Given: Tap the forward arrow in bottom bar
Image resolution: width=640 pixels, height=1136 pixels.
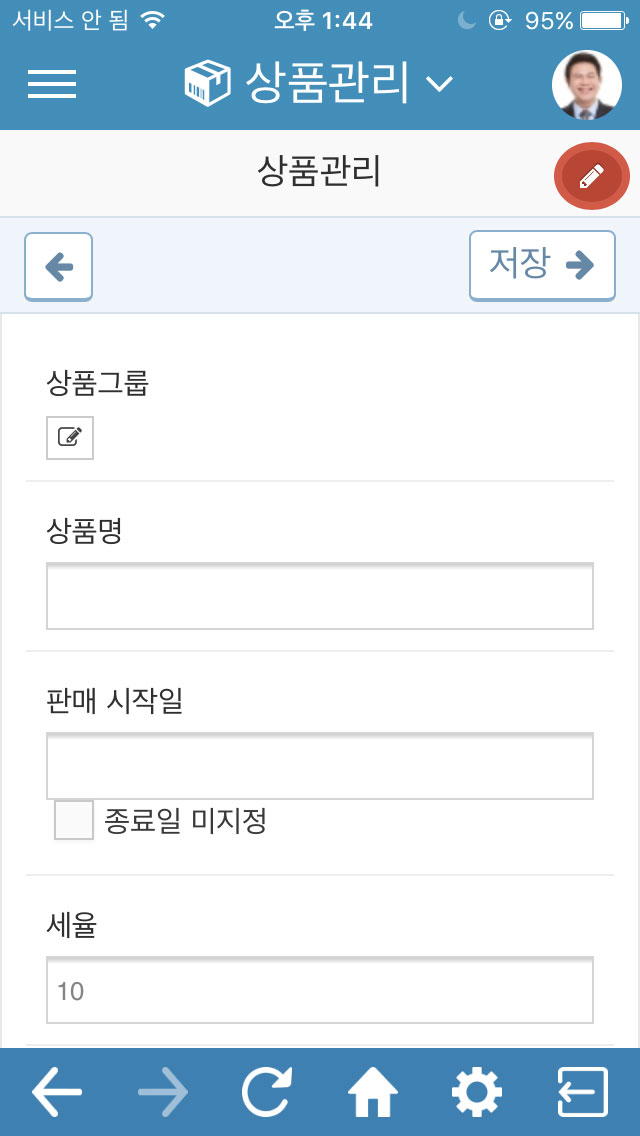Looking at the screenshot, I should coord(163,1092).
